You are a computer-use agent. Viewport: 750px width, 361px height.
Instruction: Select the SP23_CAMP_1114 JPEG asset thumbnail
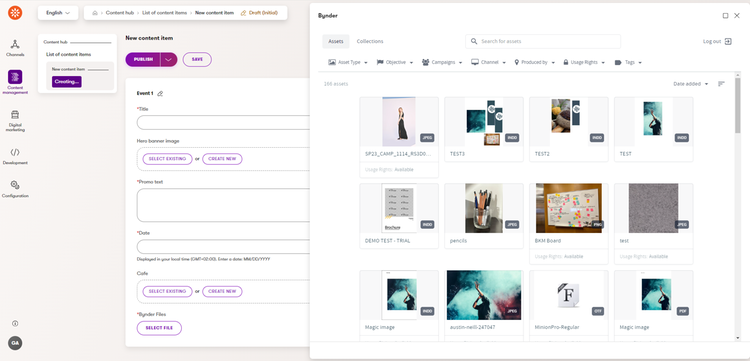(x=399, y=122)
